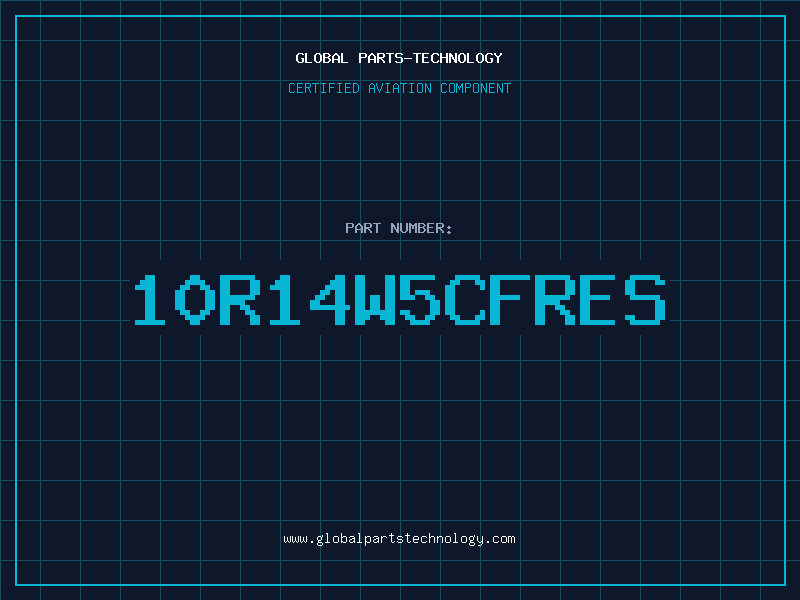Click the GLOBAL PARTS-TECHNOLOGY heading

[x=399, y=58]
